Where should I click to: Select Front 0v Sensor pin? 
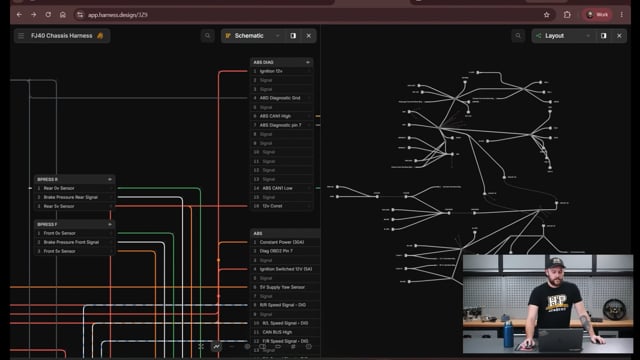[x=75, y=233]
